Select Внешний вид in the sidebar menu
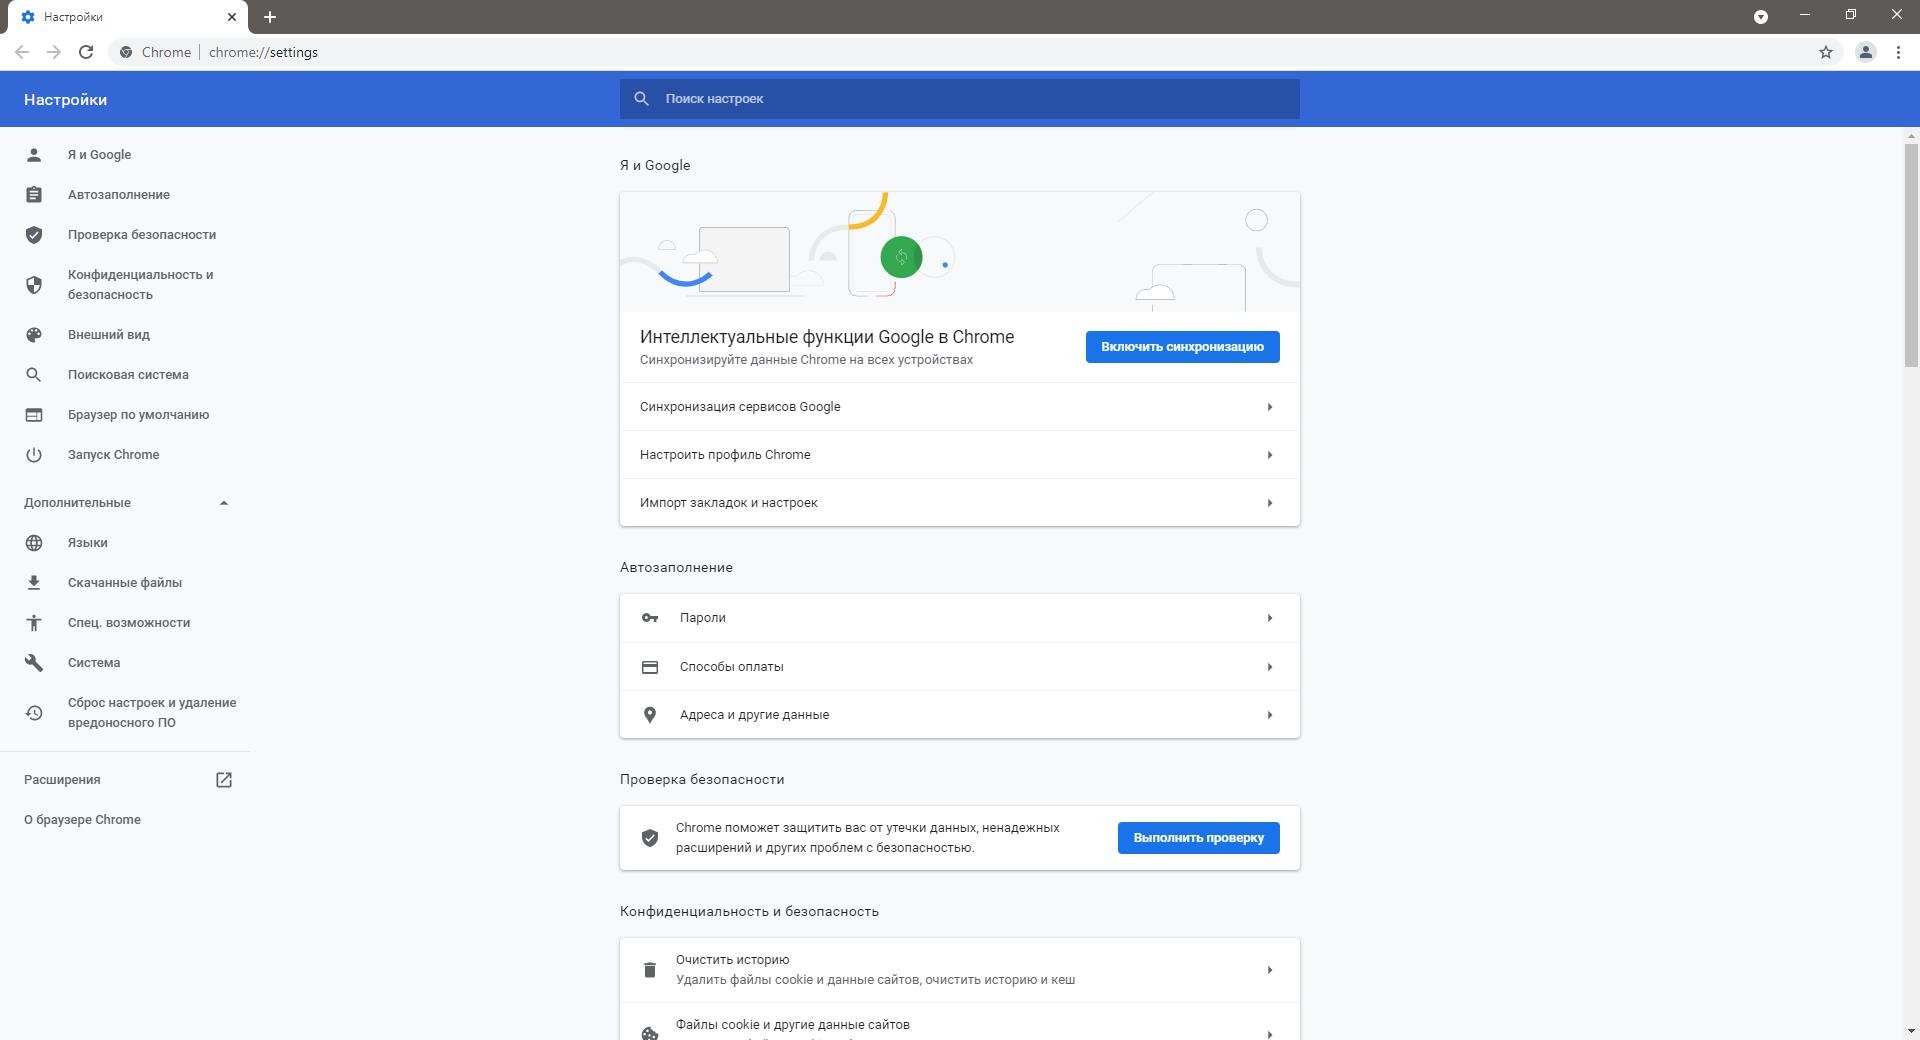Screen dimensions: 1920x1040 [109, 335]
